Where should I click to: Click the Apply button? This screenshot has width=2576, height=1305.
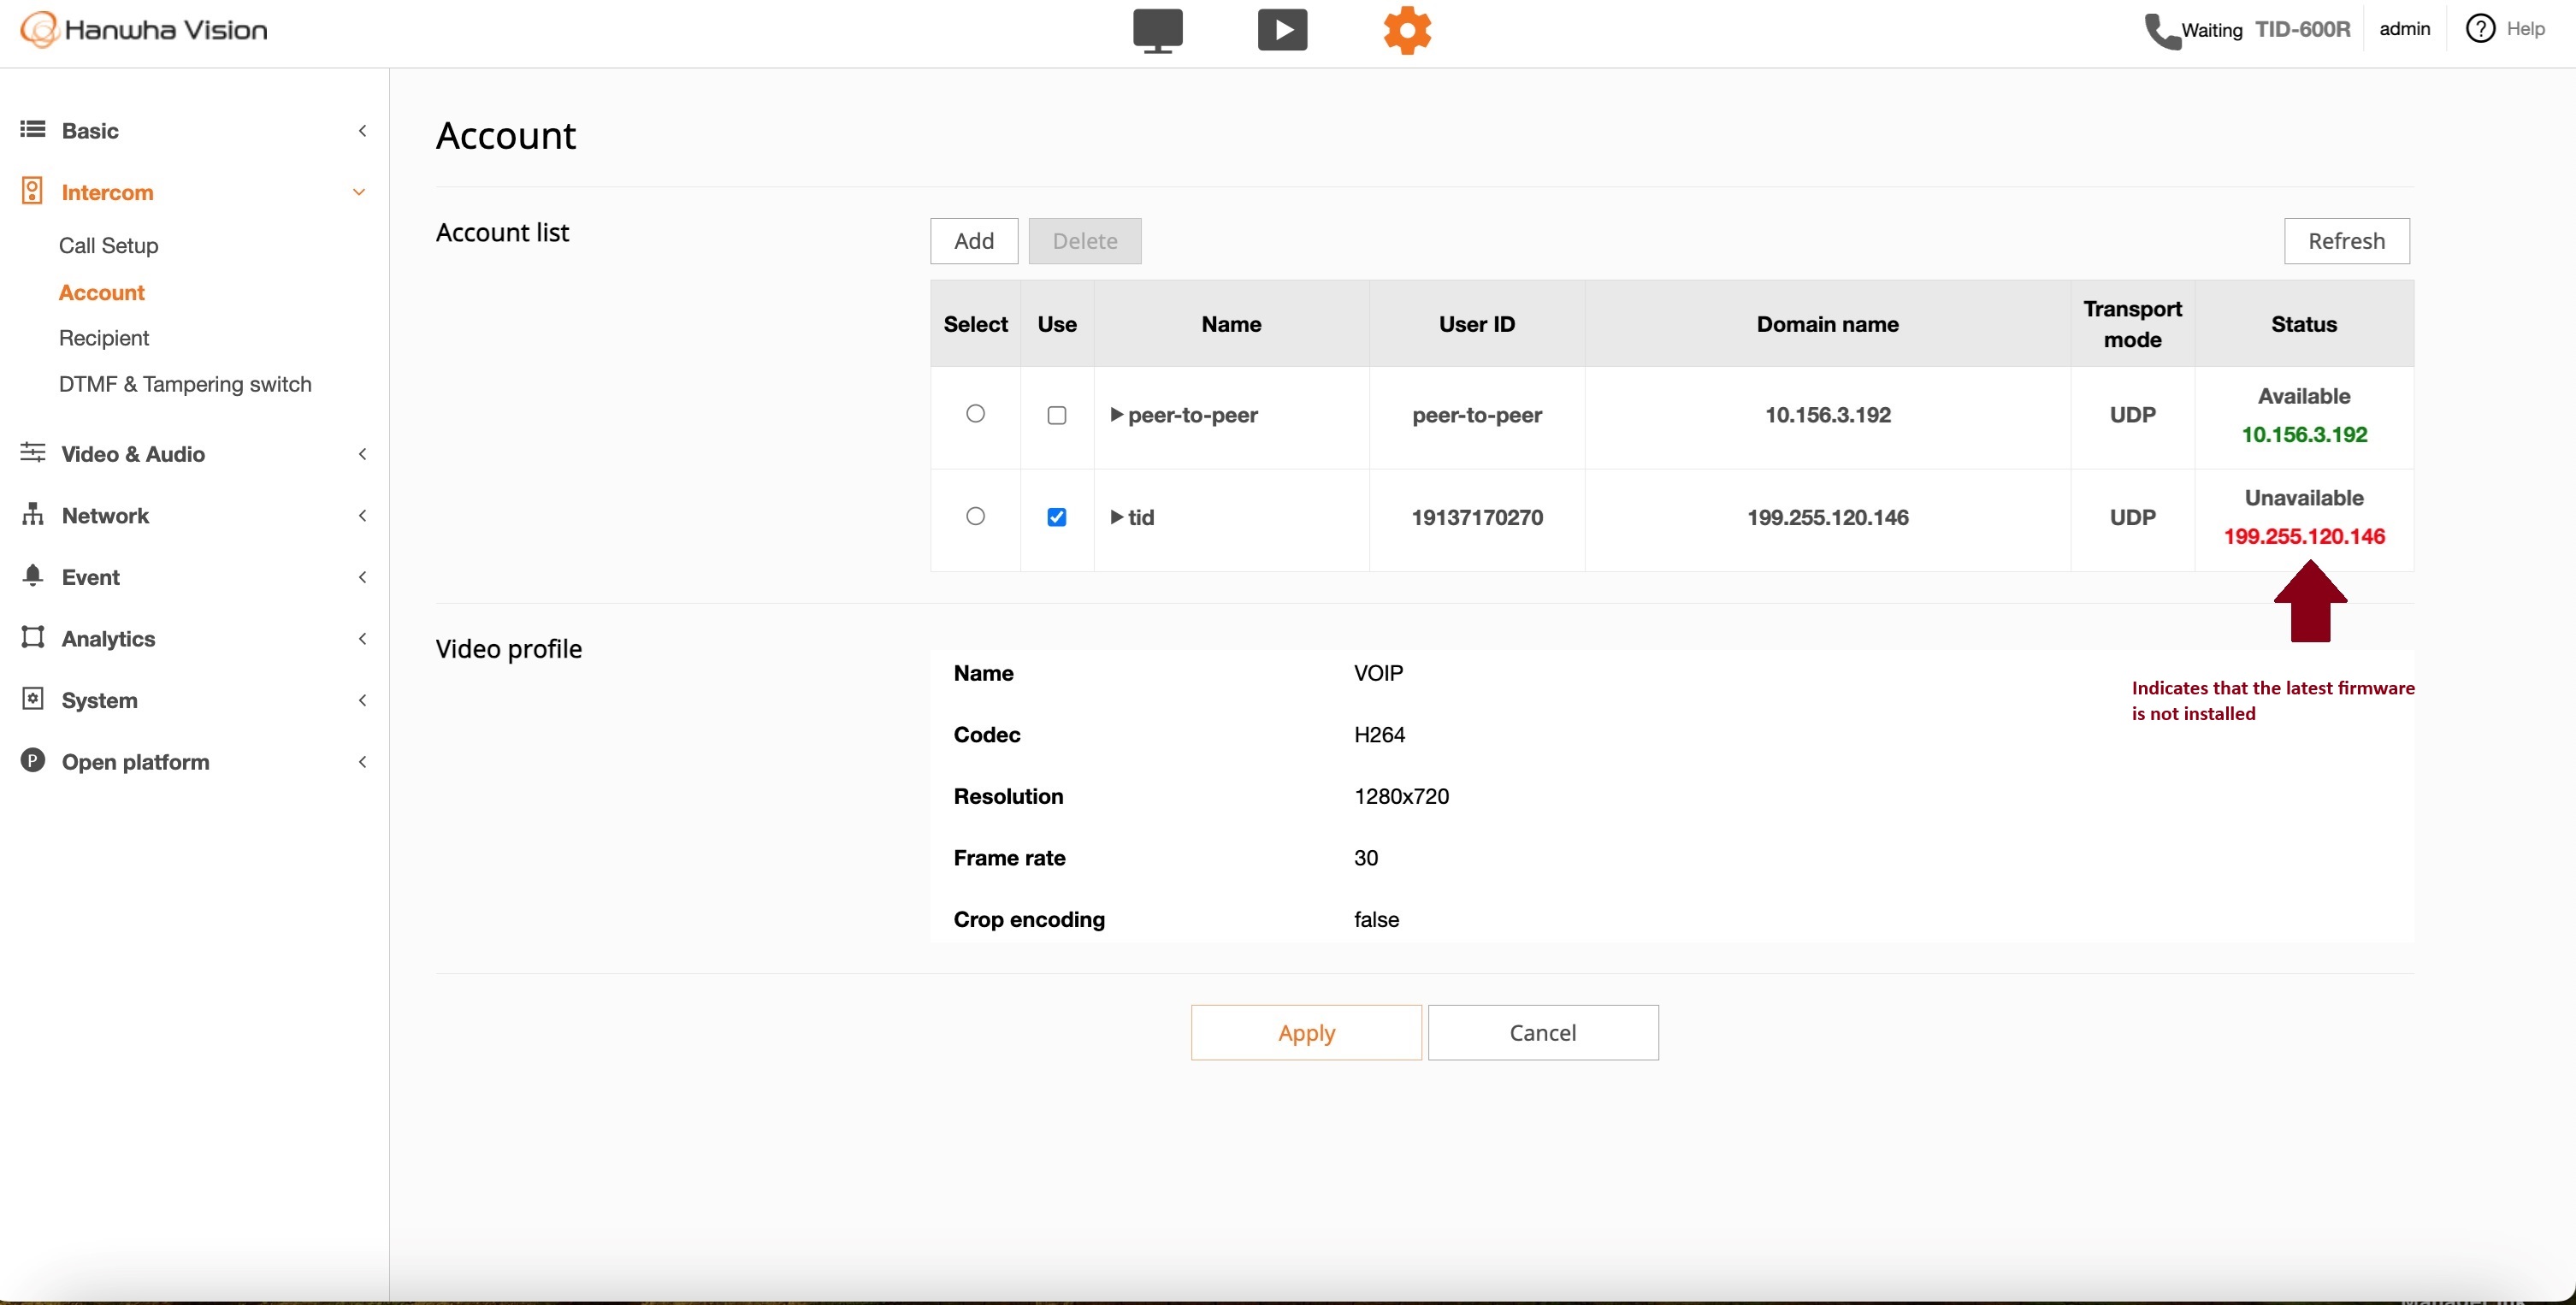pos(1306,1032)
